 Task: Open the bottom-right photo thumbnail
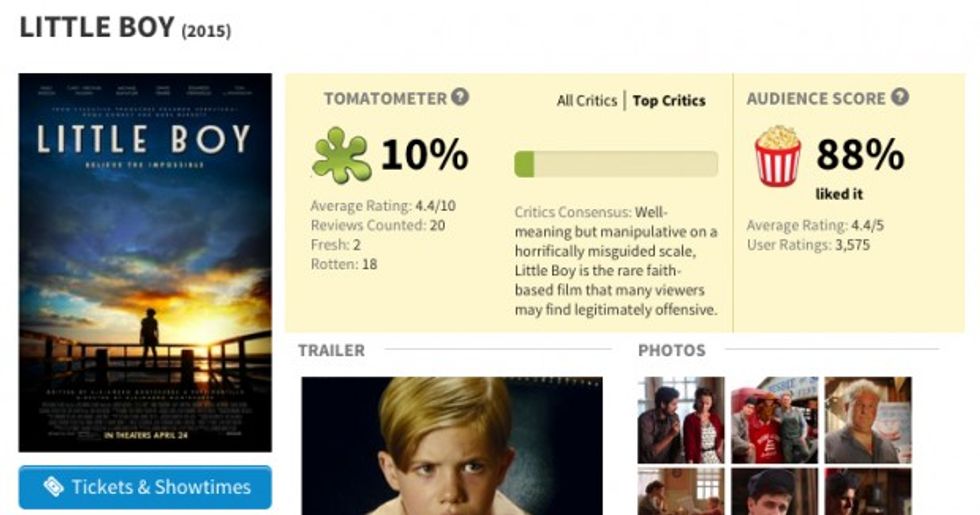(867, 491)
